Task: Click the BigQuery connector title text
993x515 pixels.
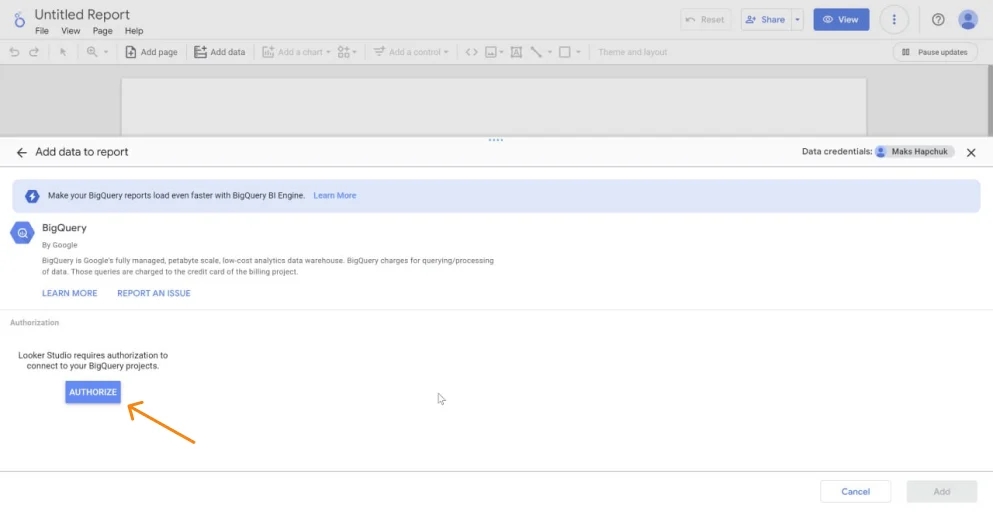Action: coord(64,228)
